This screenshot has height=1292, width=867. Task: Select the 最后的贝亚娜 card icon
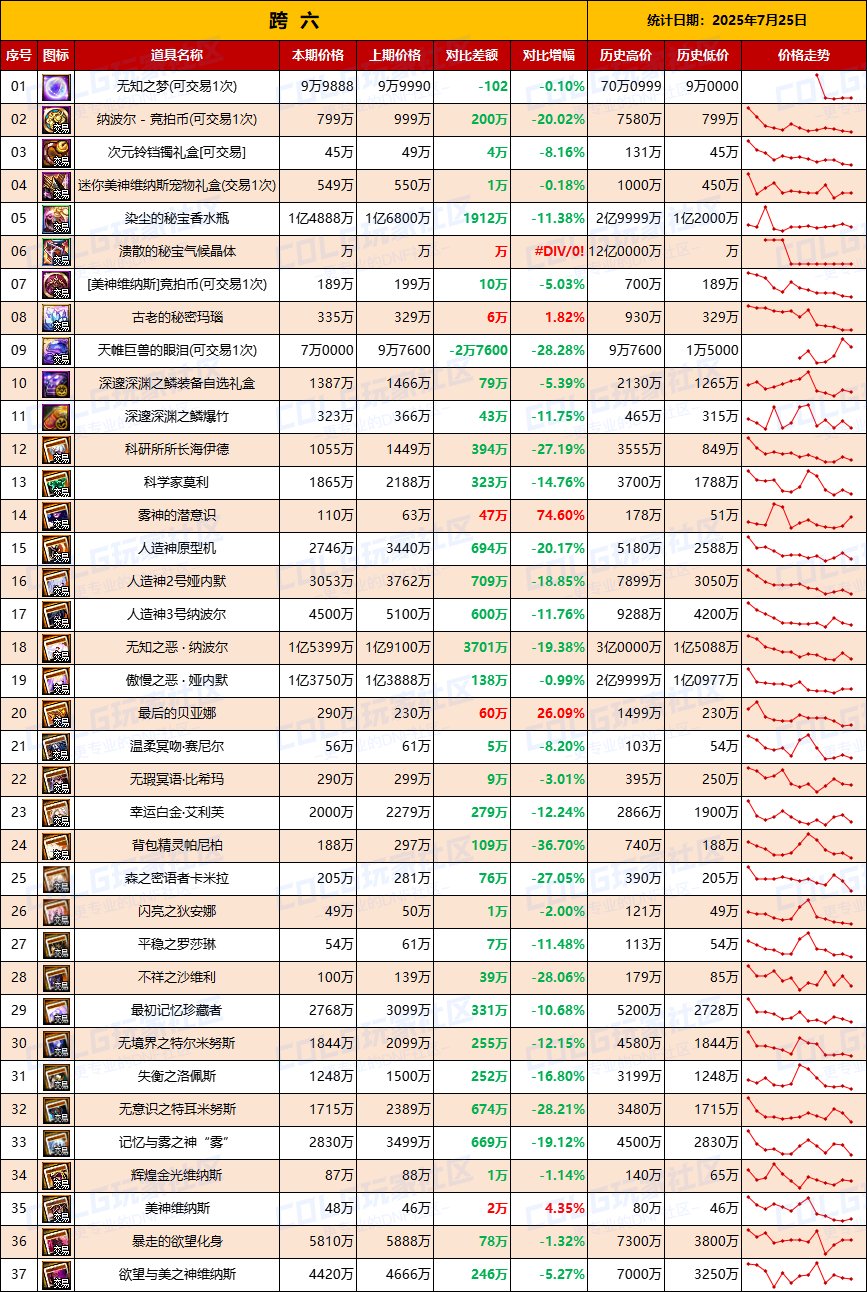point(56,714)
